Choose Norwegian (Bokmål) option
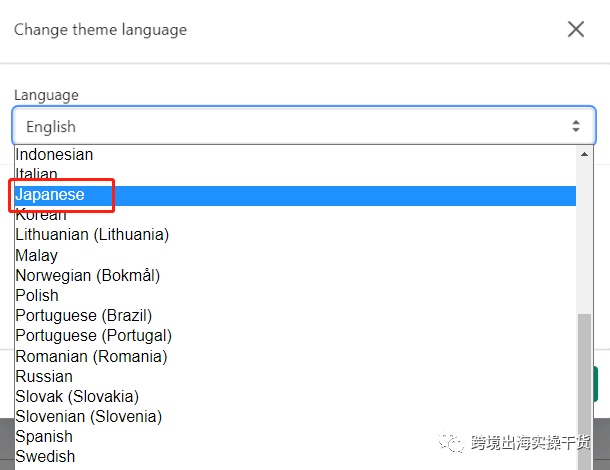610x470 pixels. coord(295,275)
